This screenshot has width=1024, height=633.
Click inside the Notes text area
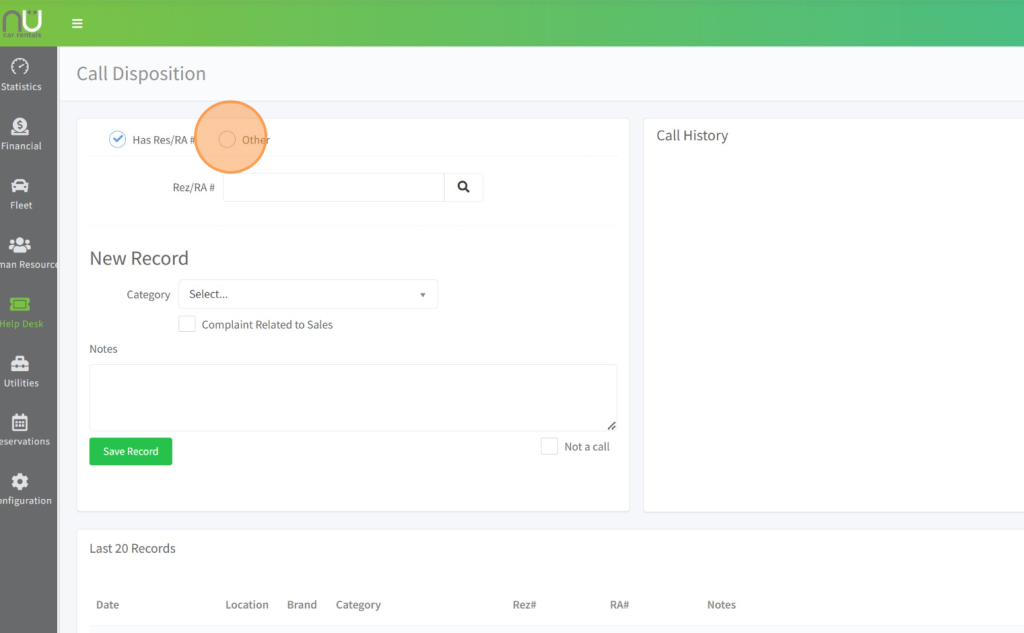pos(352,397)
